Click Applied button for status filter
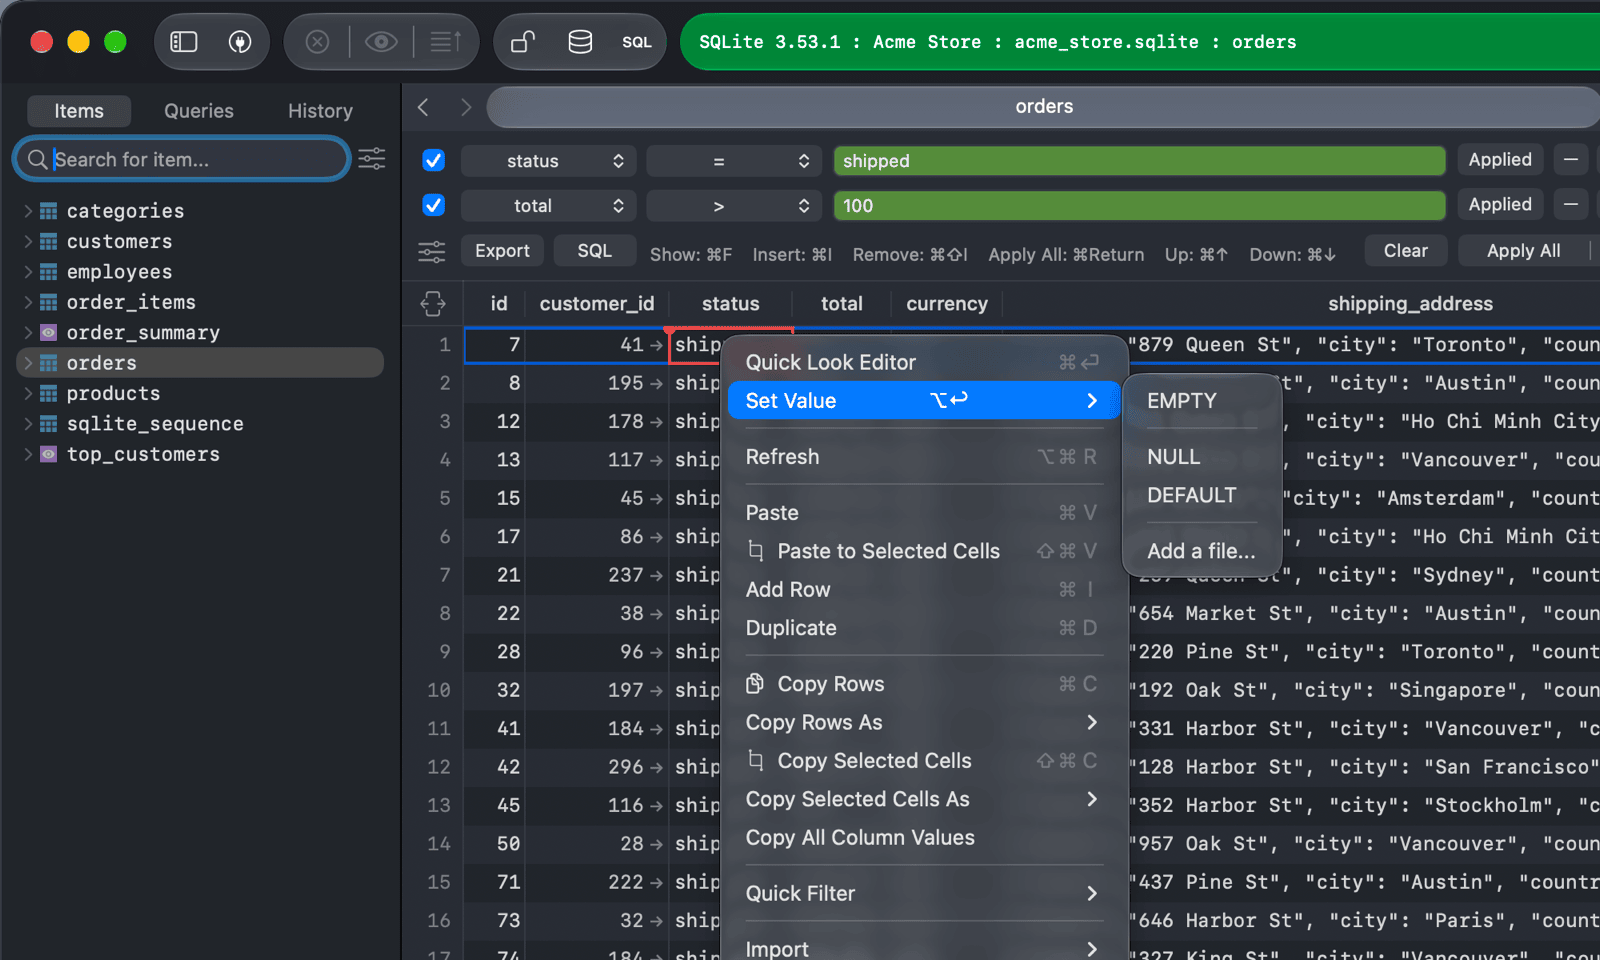The width and height of the screenshot is (1600, 960). pyautogui.click(x=1500, y=160)
